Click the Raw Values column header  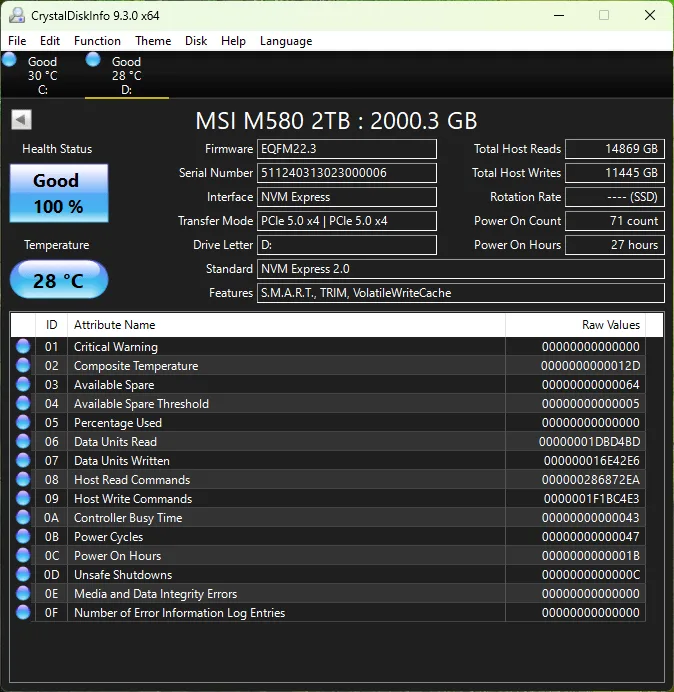pyautogui.click(x=575, y=325)
